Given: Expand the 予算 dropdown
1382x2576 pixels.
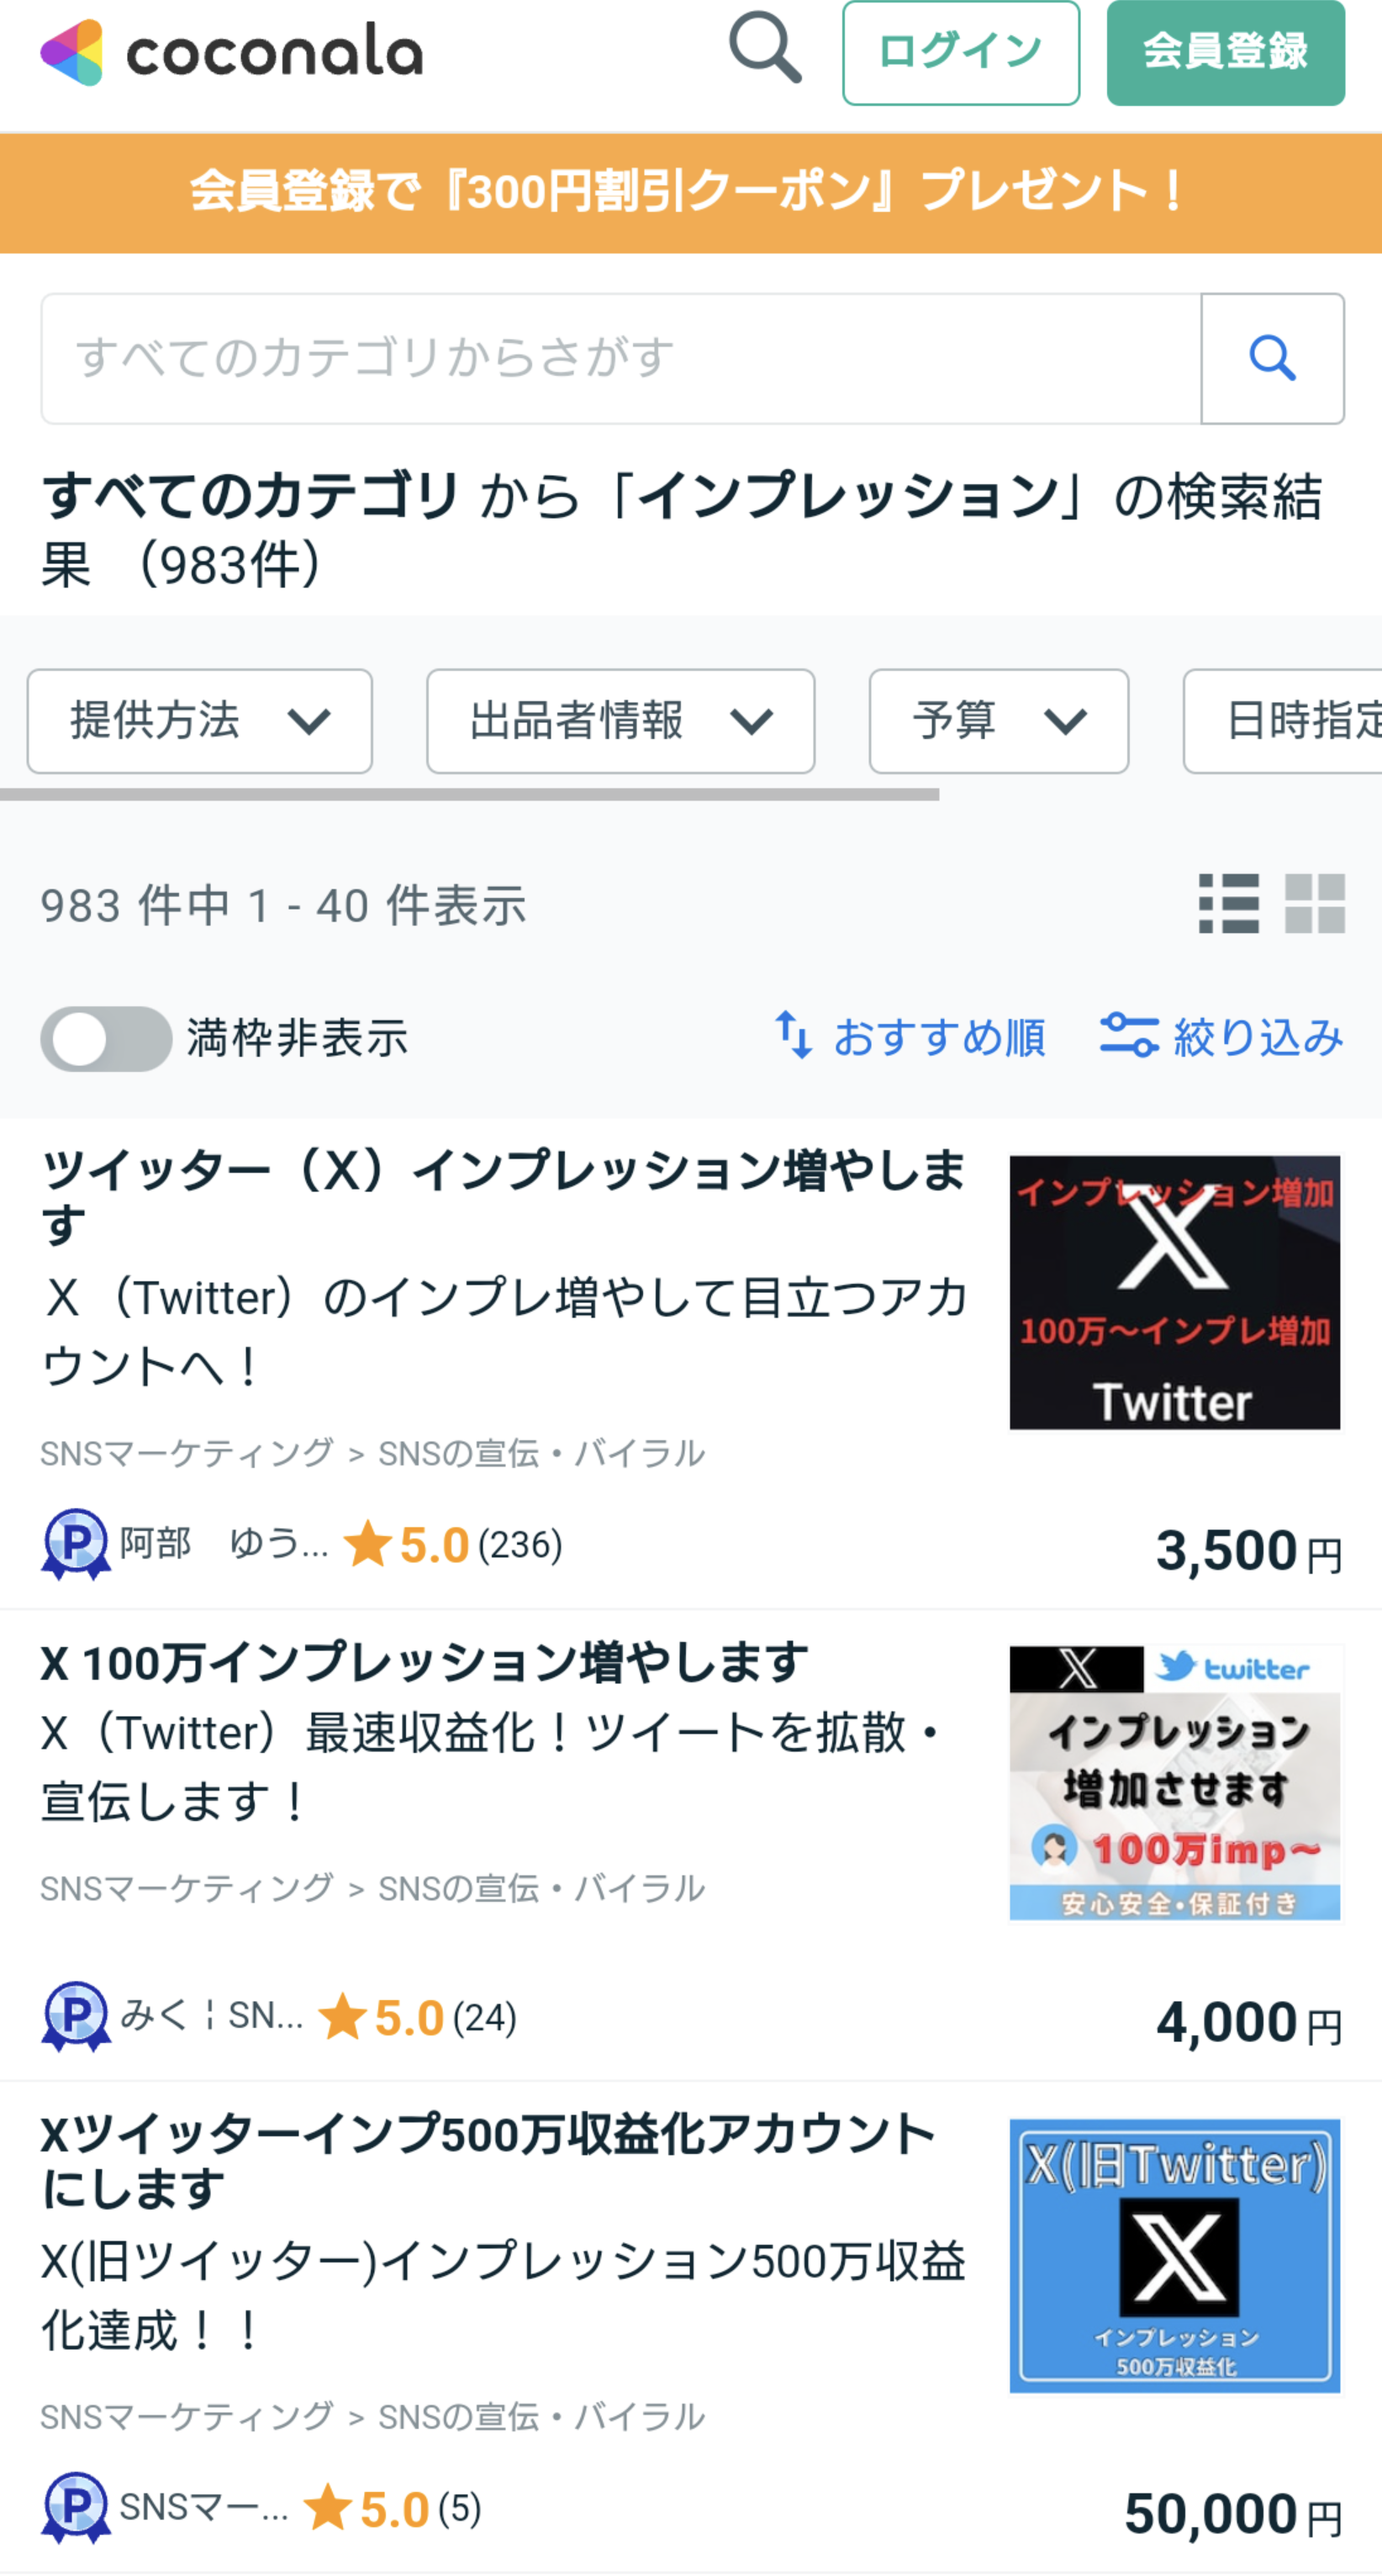Looking at the screenshot, I should click(999, 721).
